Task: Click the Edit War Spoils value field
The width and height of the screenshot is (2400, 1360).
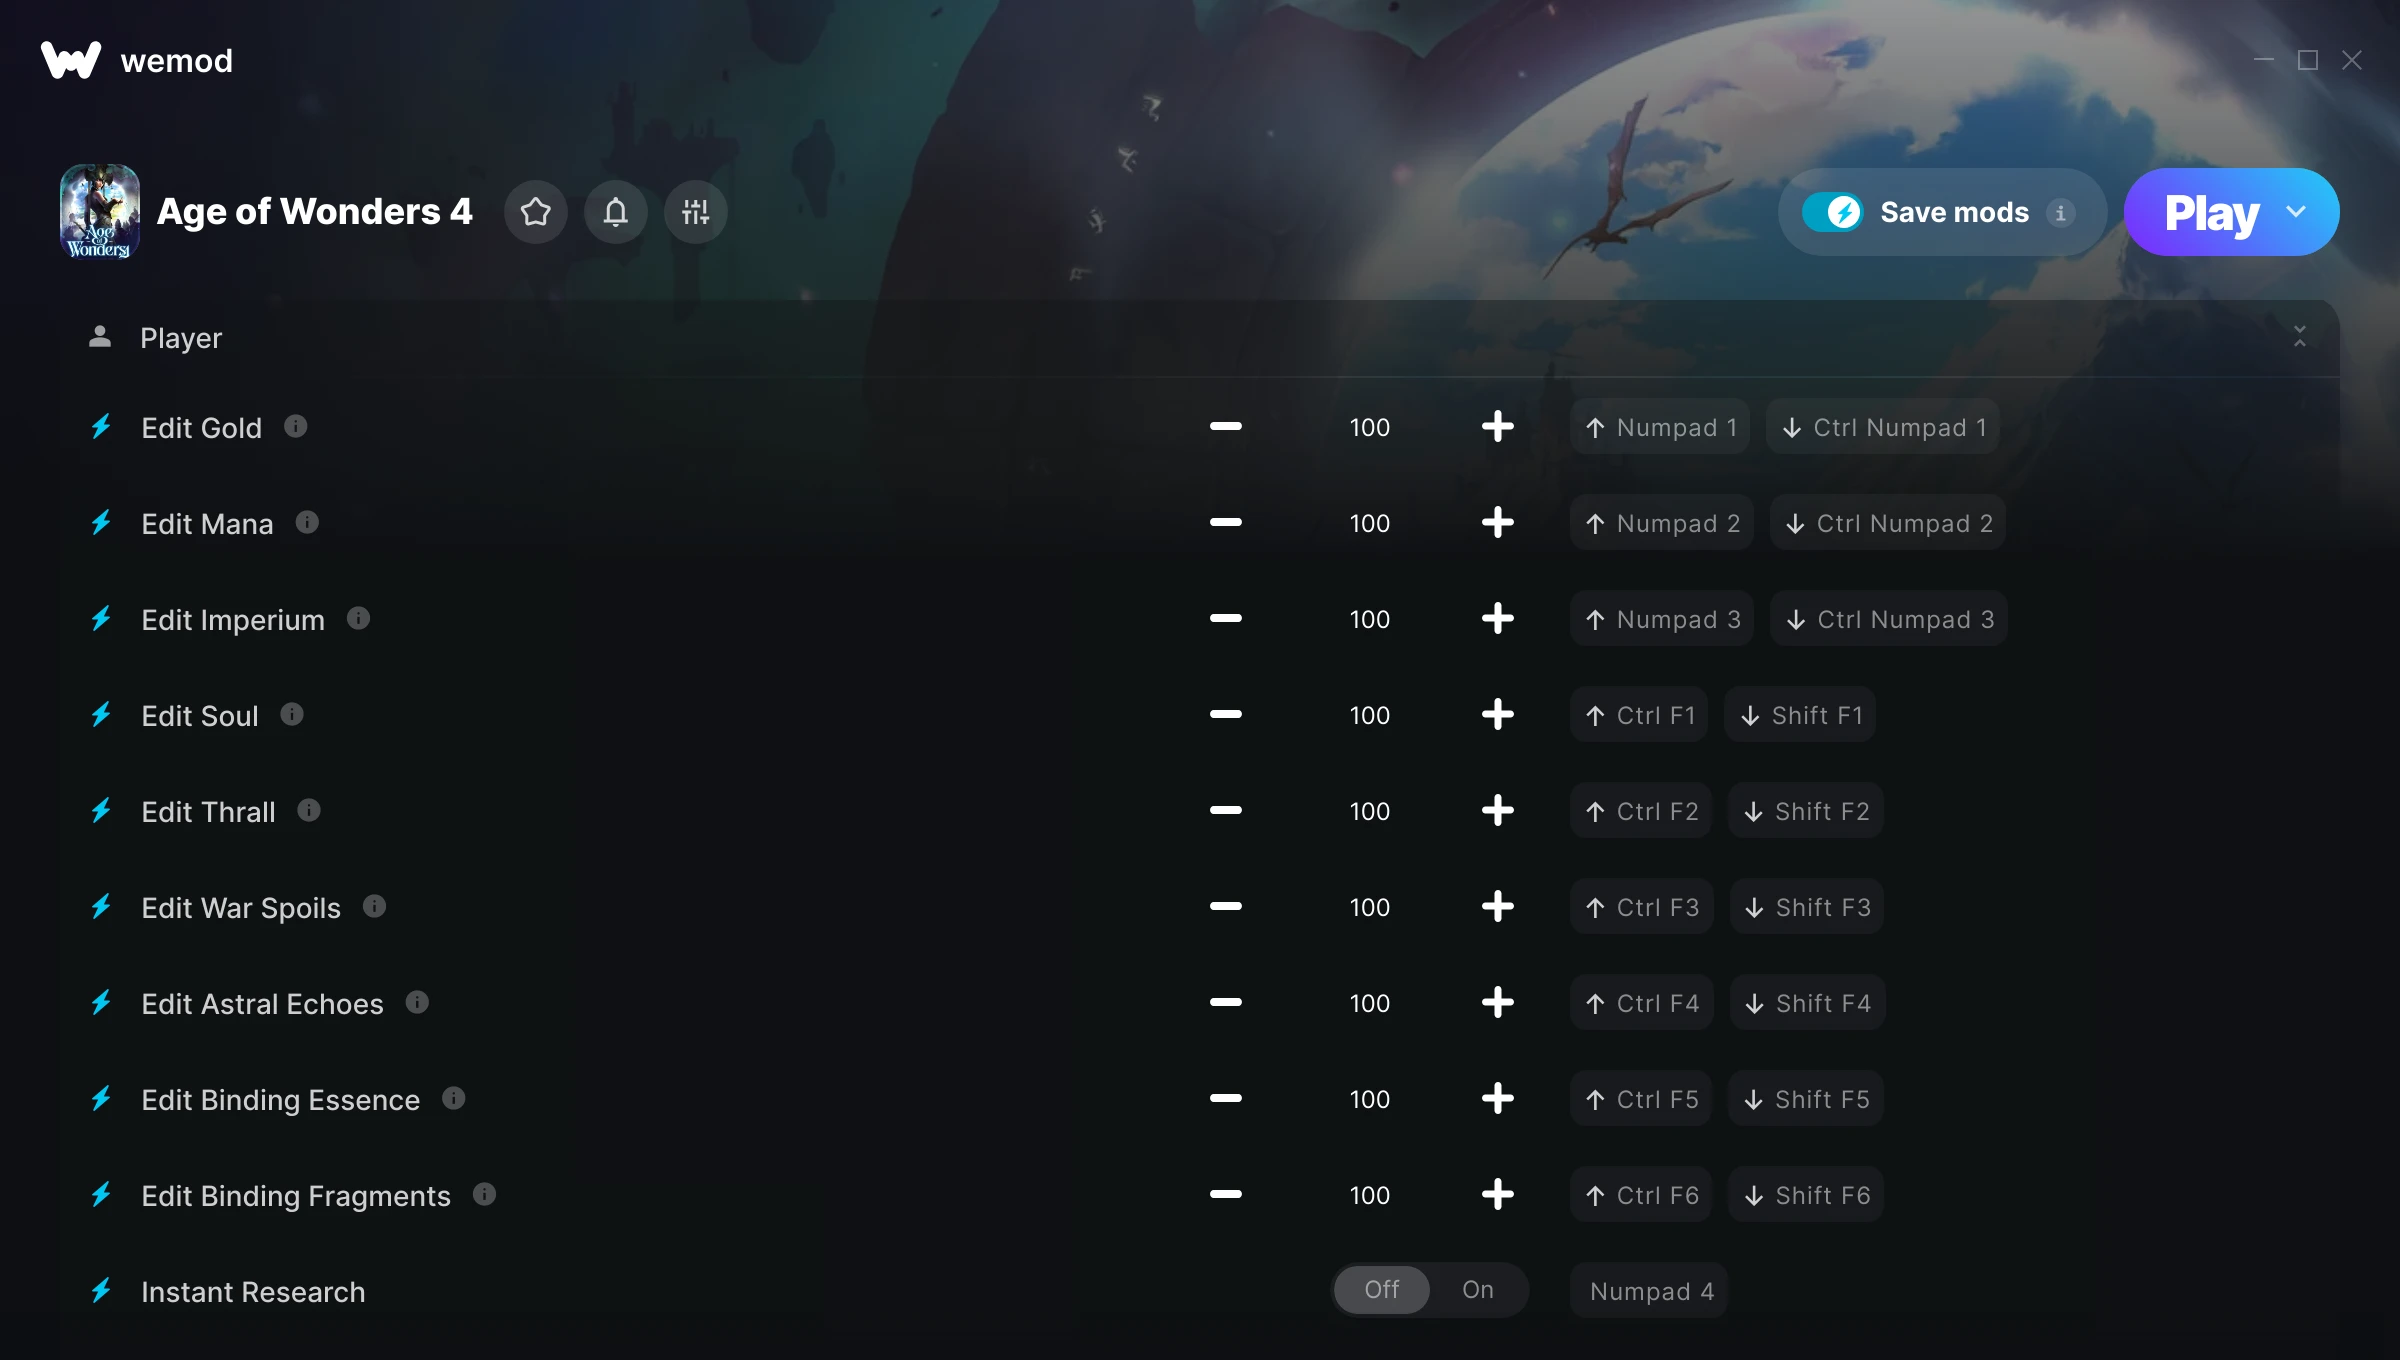Action: tap(1370, 907)
